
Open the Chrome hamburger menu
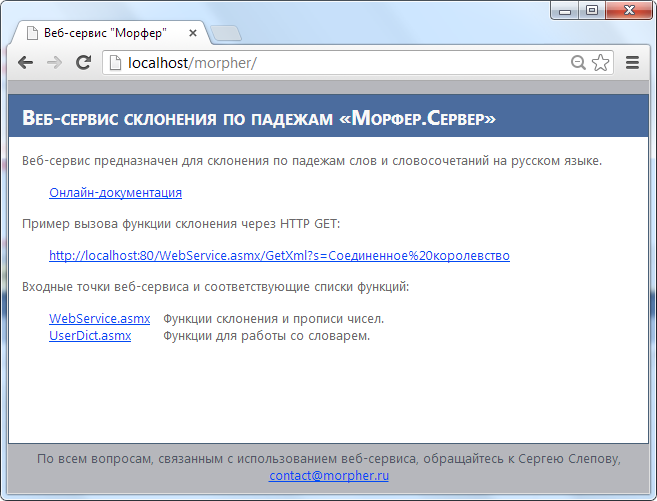pyautogui.click(x=632, y=63)
